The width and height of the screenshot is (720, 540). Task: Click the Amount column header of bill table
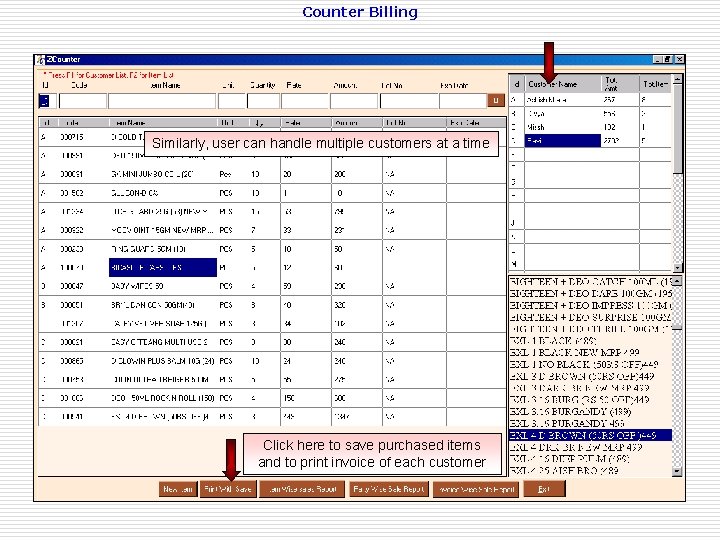[357, 123]
